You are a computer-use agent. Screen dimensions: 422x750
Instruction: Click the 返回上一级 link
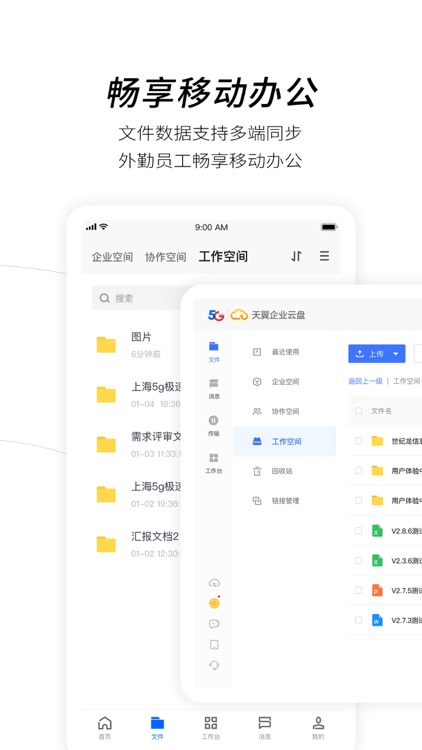click(365, 381)
